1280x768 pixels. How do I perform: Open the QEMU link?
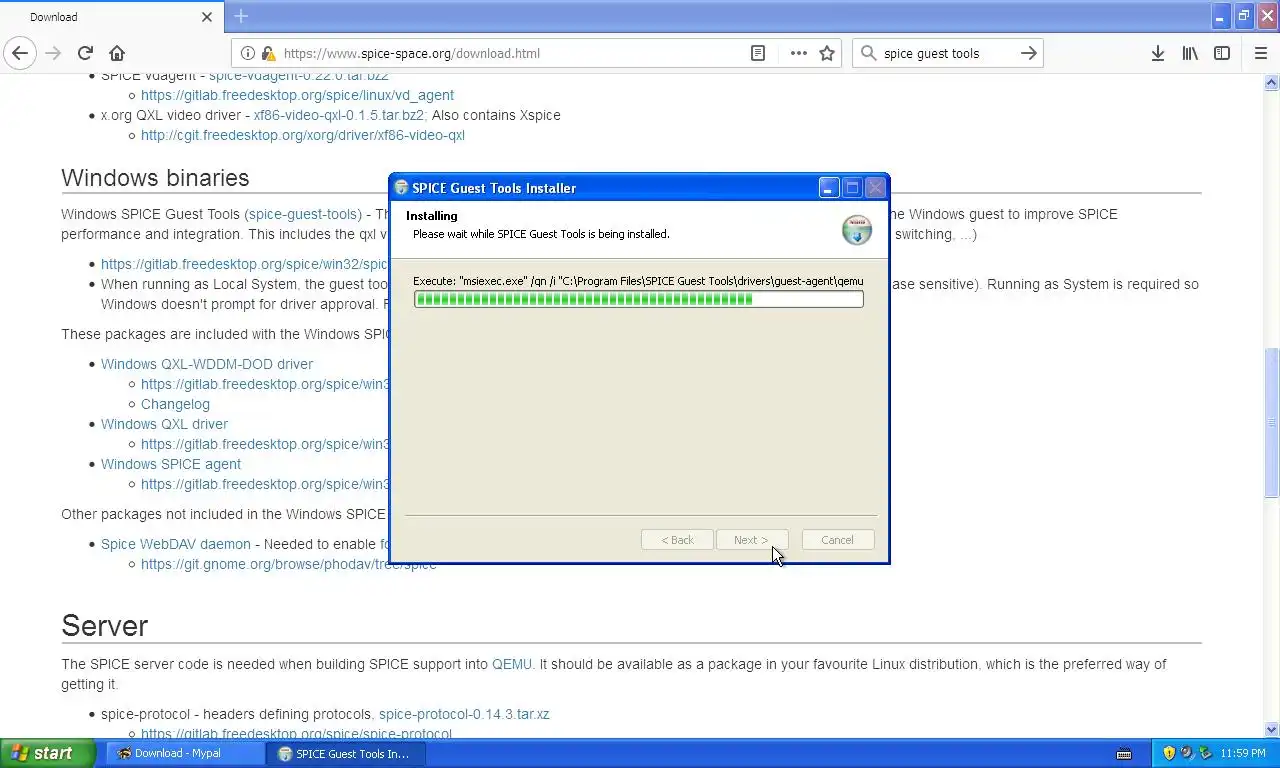pyautogui.click(x=512, y=664)
